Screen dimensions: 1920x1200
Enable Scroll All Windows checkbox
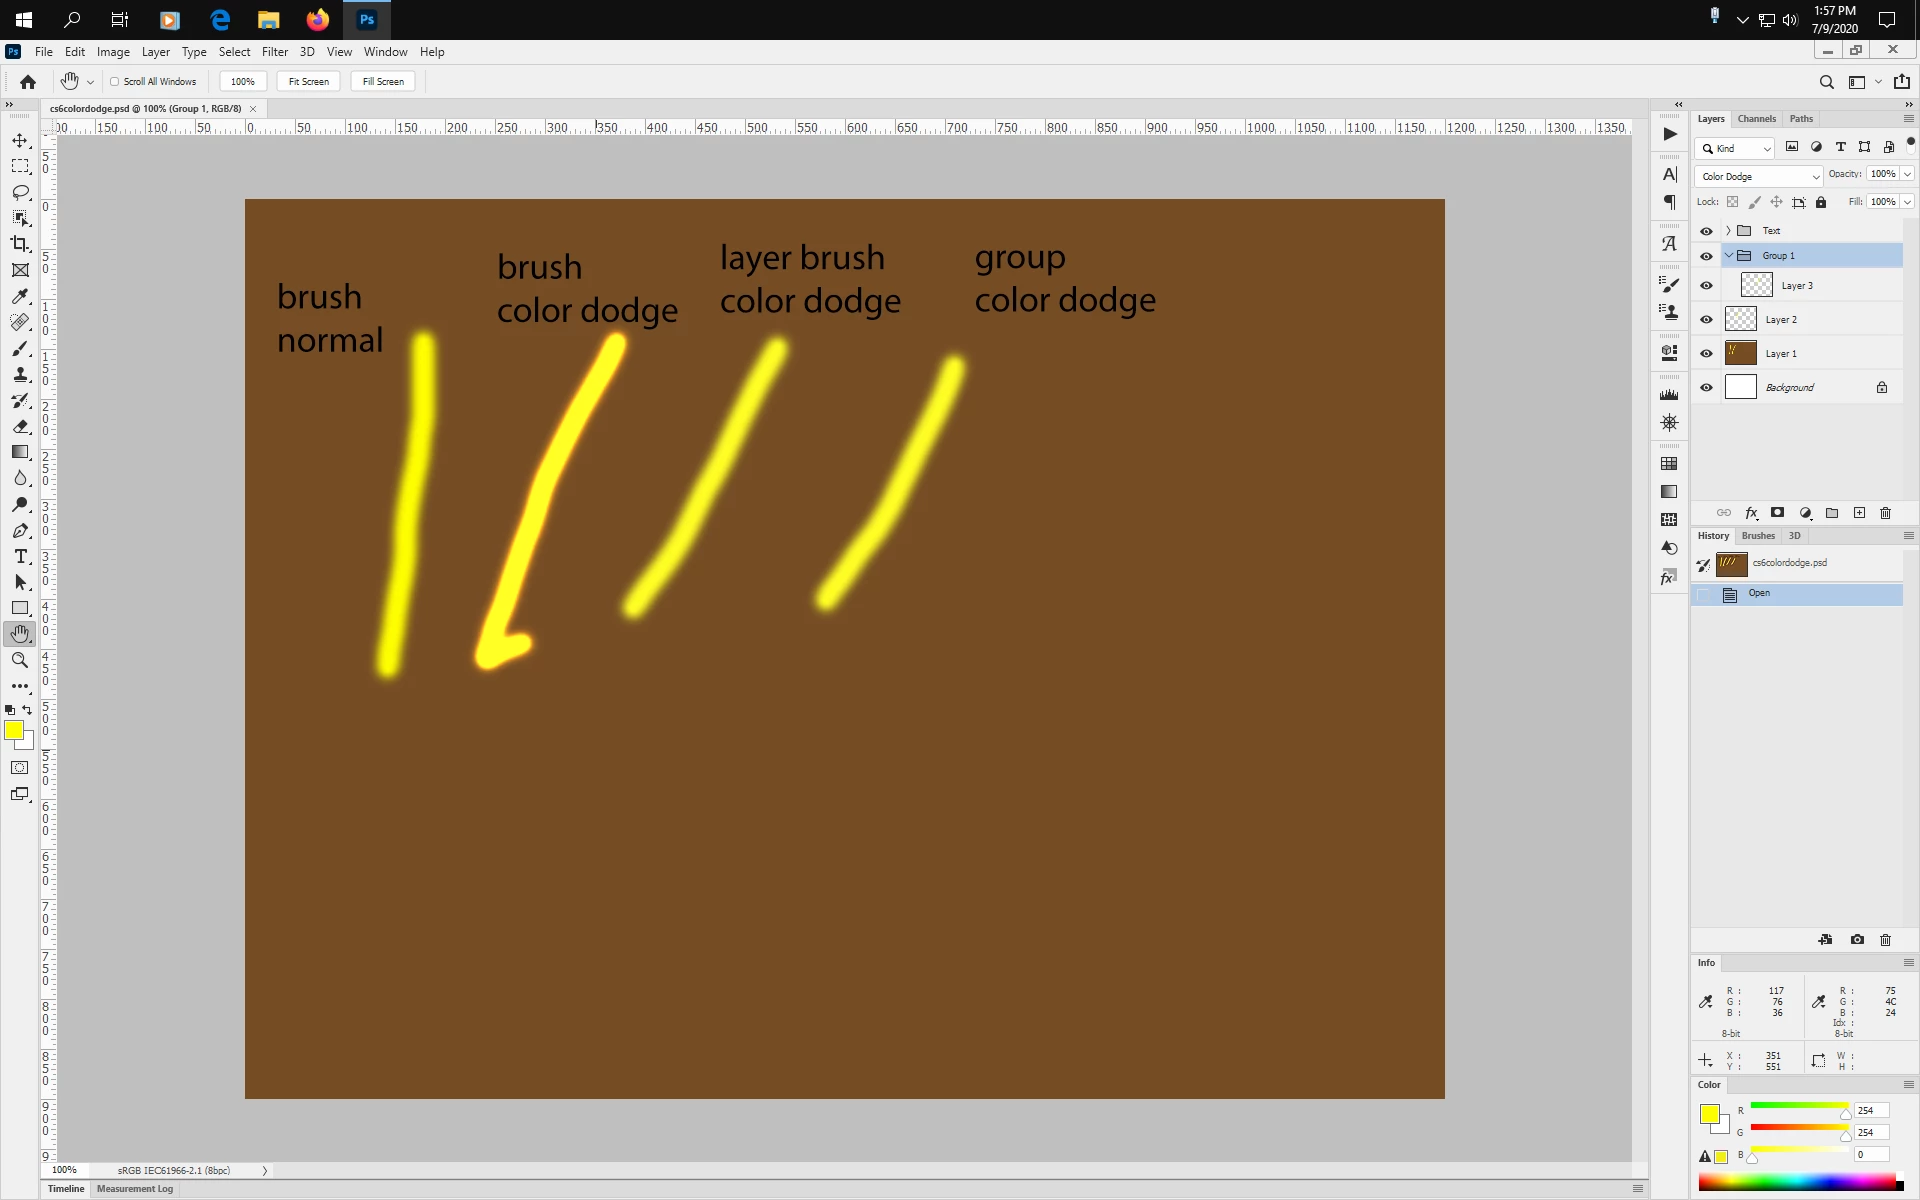(x=114, y=82)
